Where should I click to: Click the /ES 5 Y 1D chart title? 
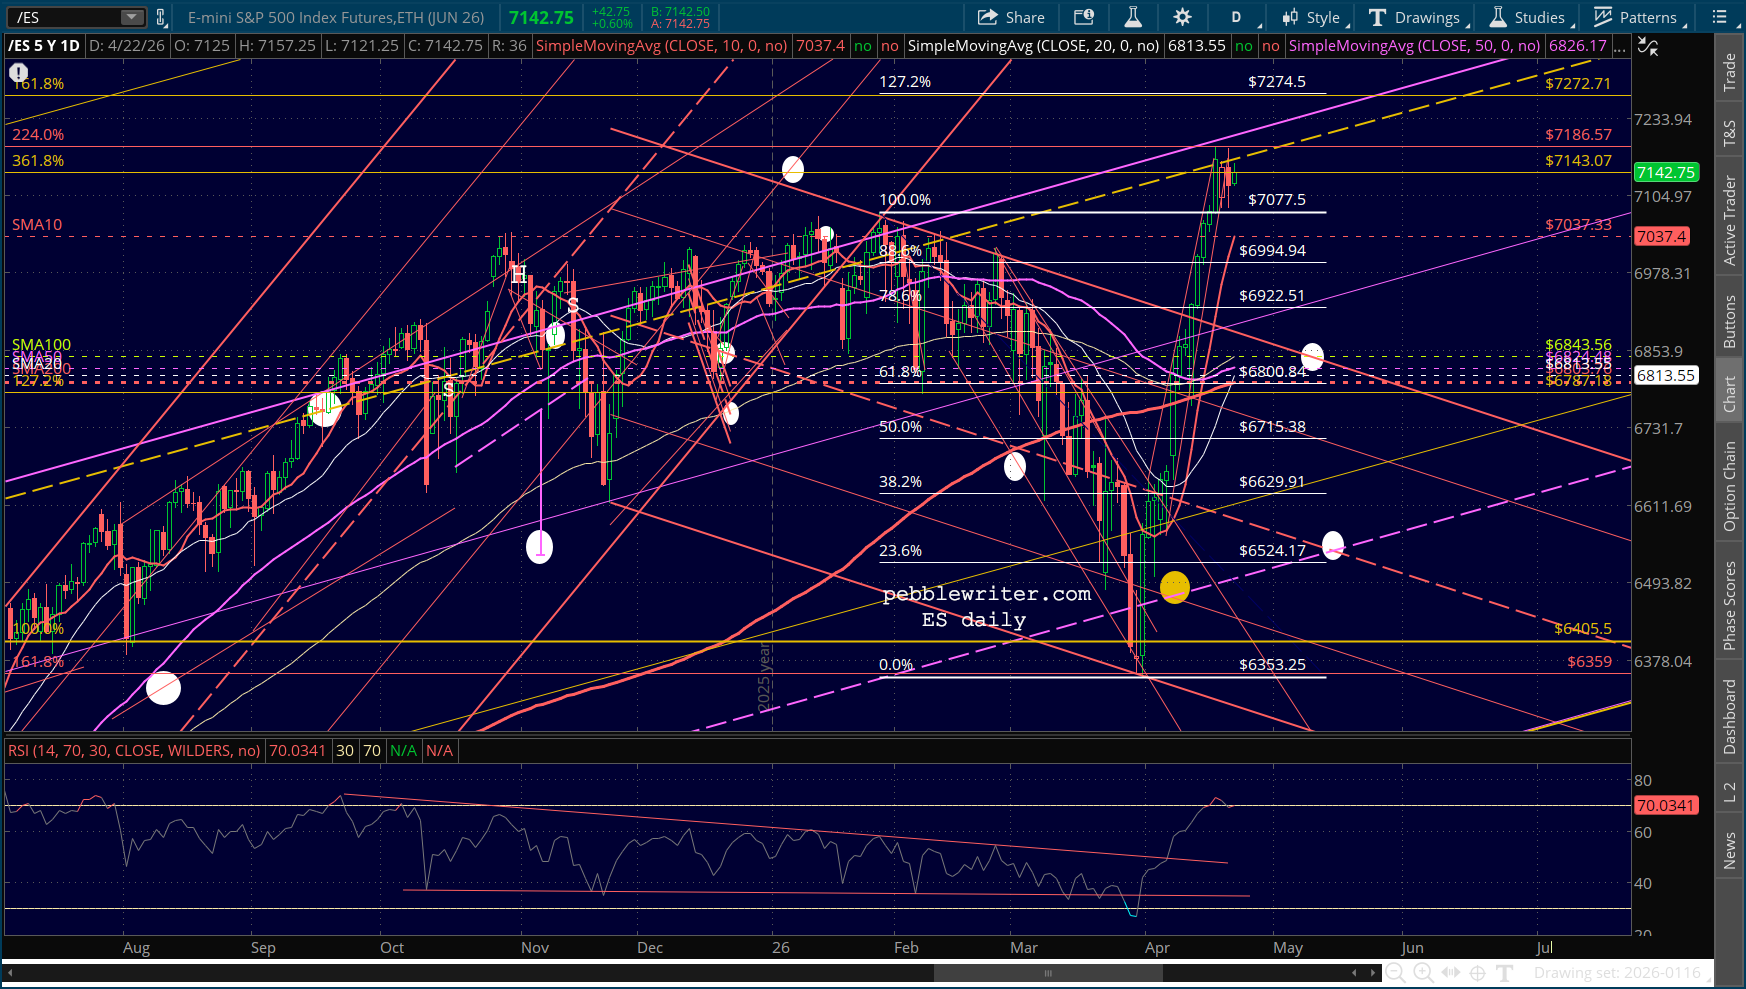point(44,46)
